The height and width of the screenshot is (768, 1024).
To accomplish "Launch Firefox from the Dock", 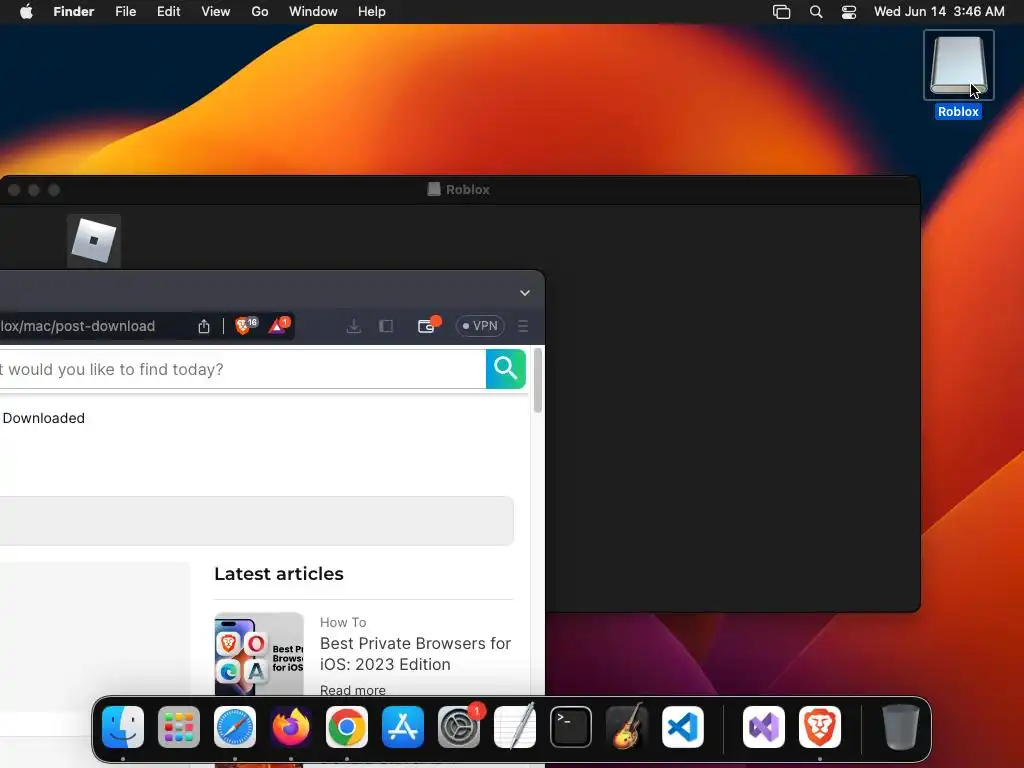I will point(291,727).
